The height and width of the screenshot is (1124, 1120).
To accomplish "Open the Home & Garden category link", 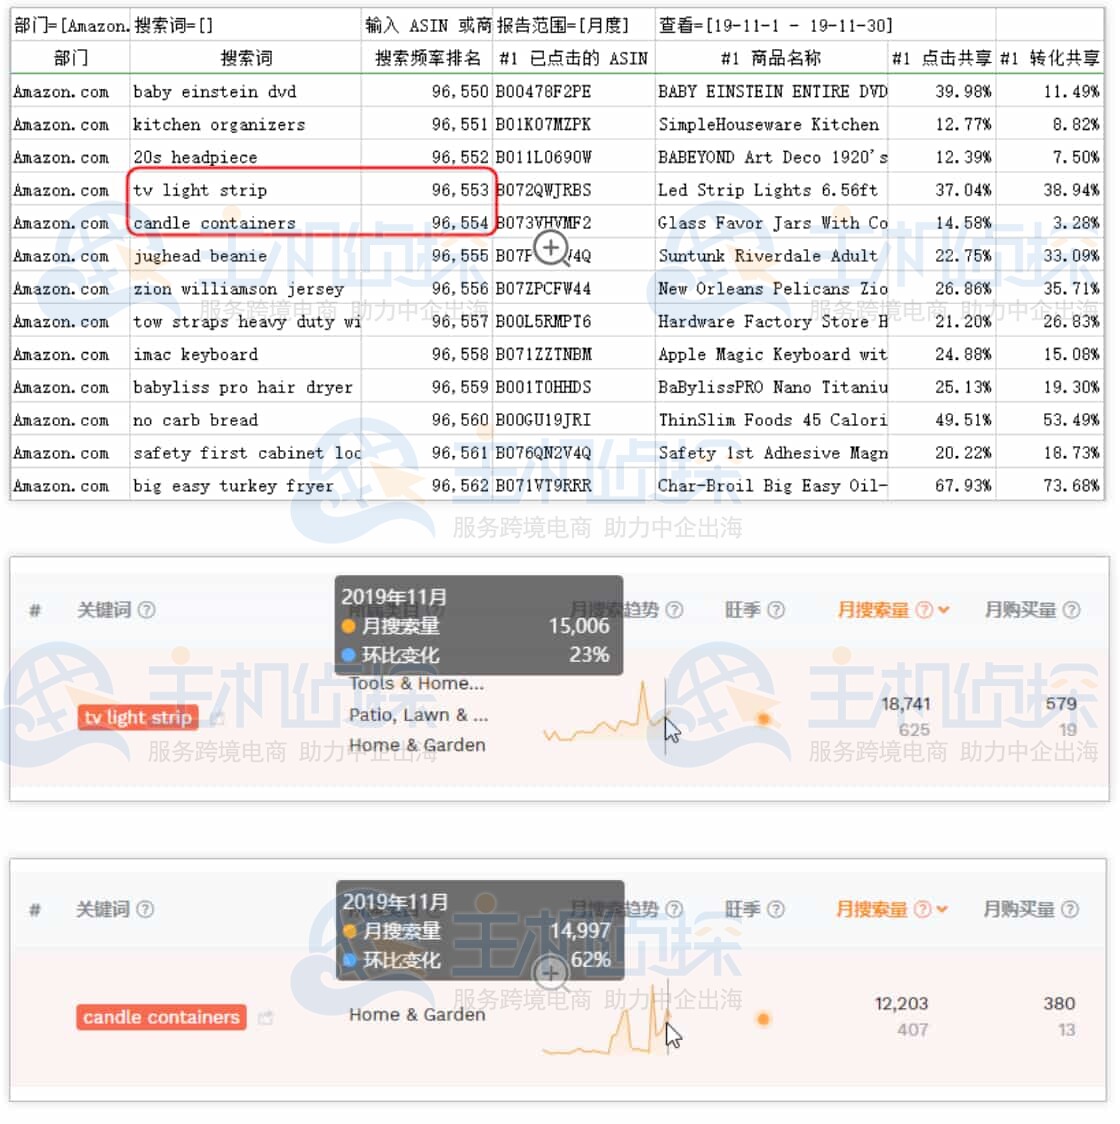I will (416, 745).
